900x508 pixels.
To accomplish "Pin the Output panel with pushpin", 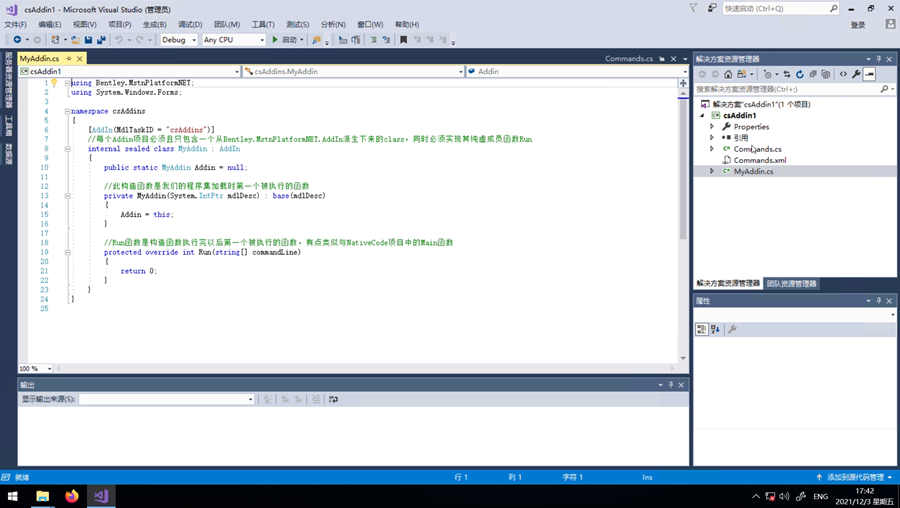I will (x=670, y=385).
